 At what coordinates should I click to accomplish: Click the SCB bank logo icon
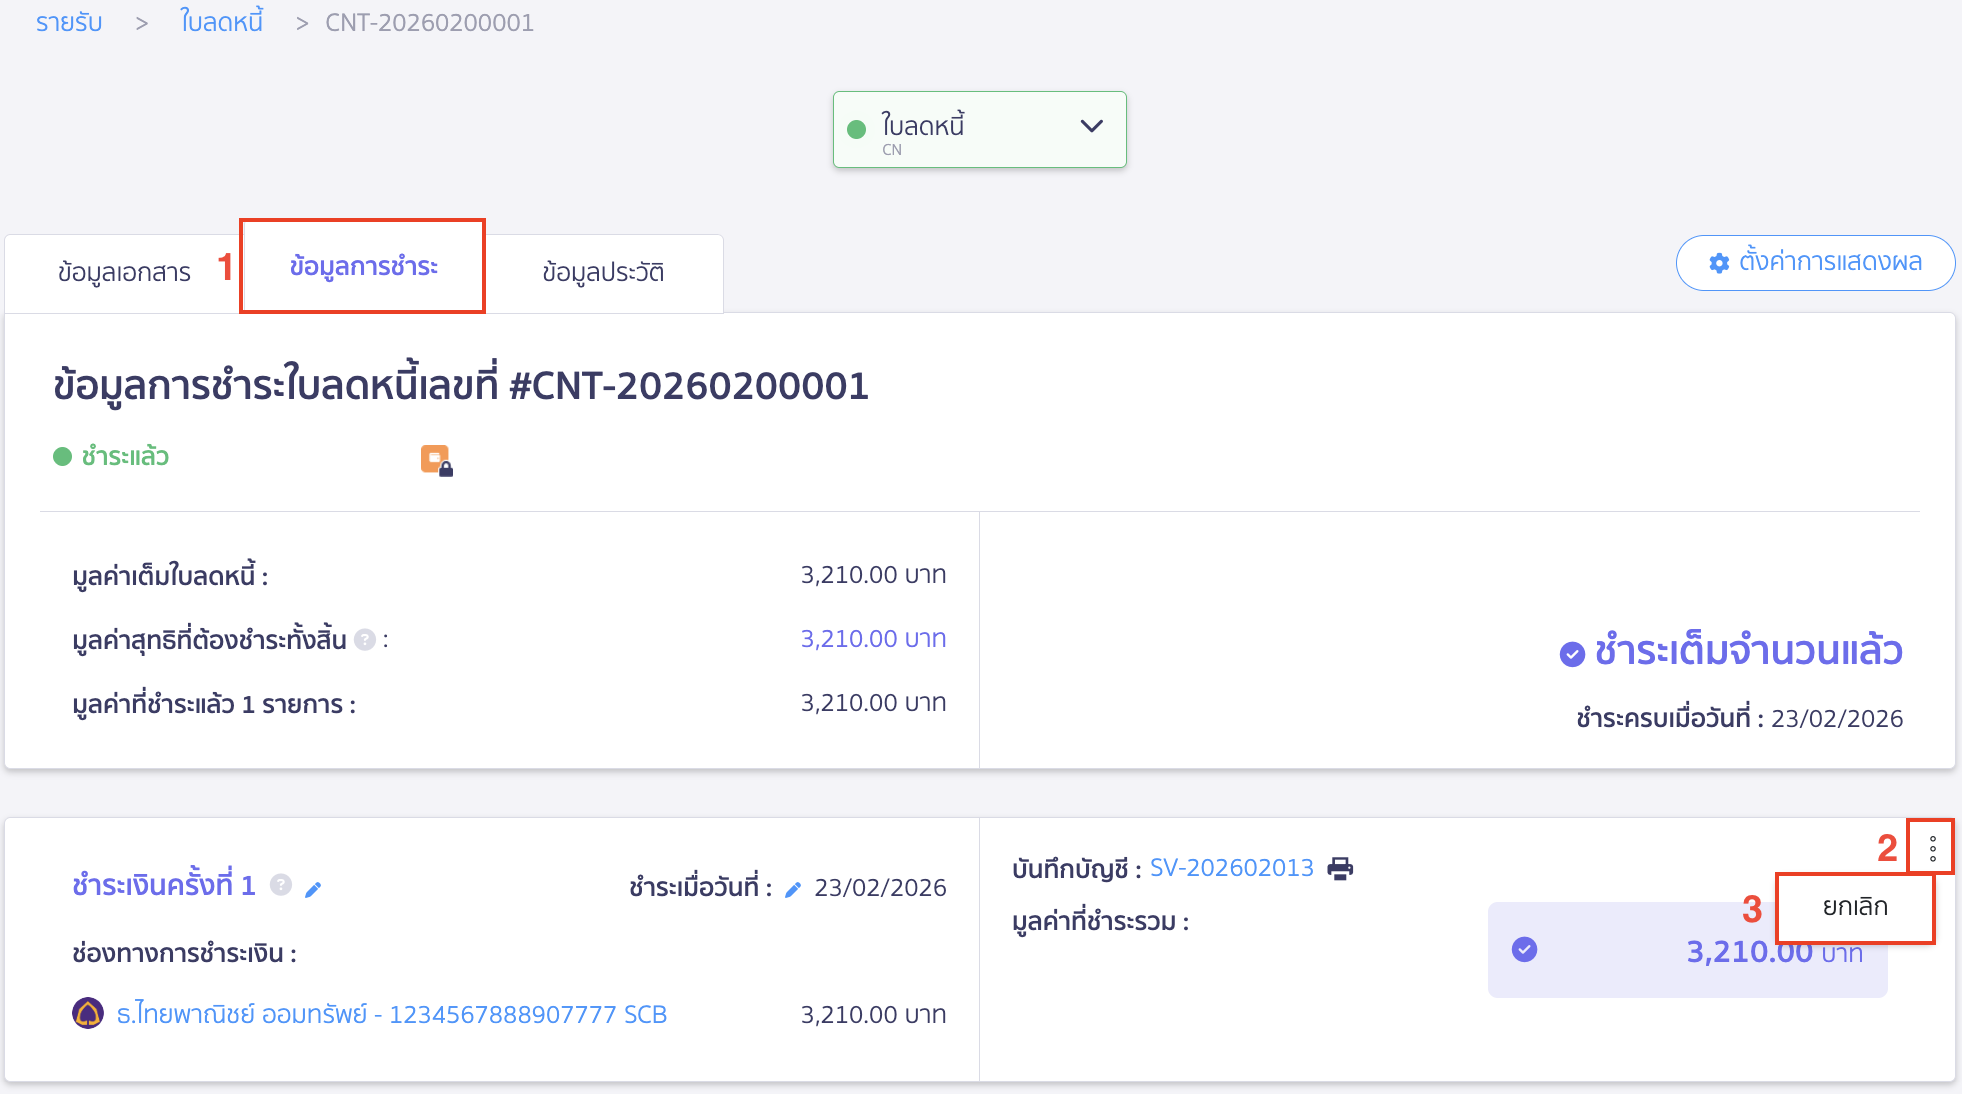(x=88, y=1014)
